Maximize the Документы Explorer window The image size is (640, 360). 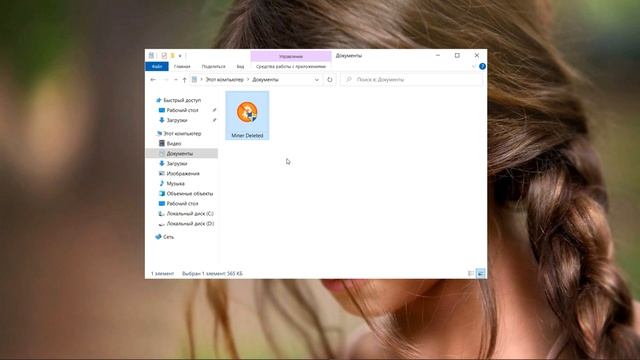[457, 56]
